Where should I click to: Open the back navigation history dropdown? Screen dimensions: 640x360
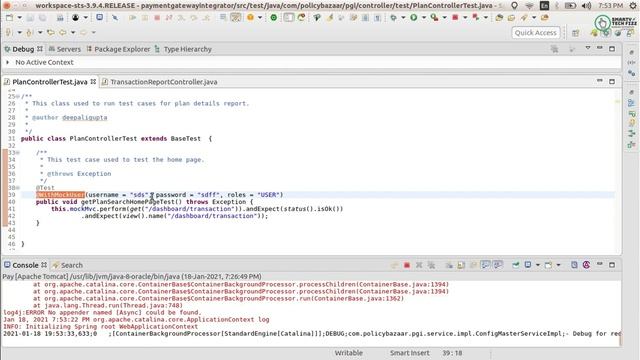point(73,32)
